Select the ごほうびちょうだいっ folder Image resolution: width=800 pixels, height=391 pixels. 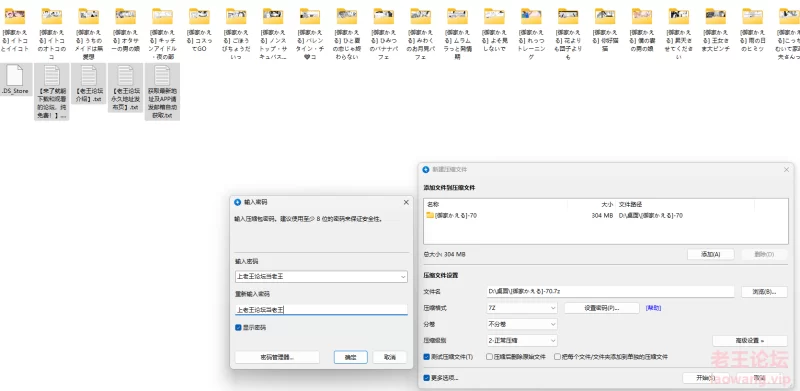click(236, 33)
